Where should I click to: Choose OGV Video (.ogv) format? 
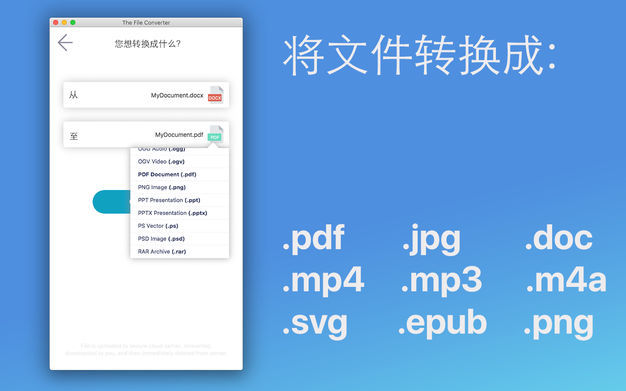tap(180, 162)
